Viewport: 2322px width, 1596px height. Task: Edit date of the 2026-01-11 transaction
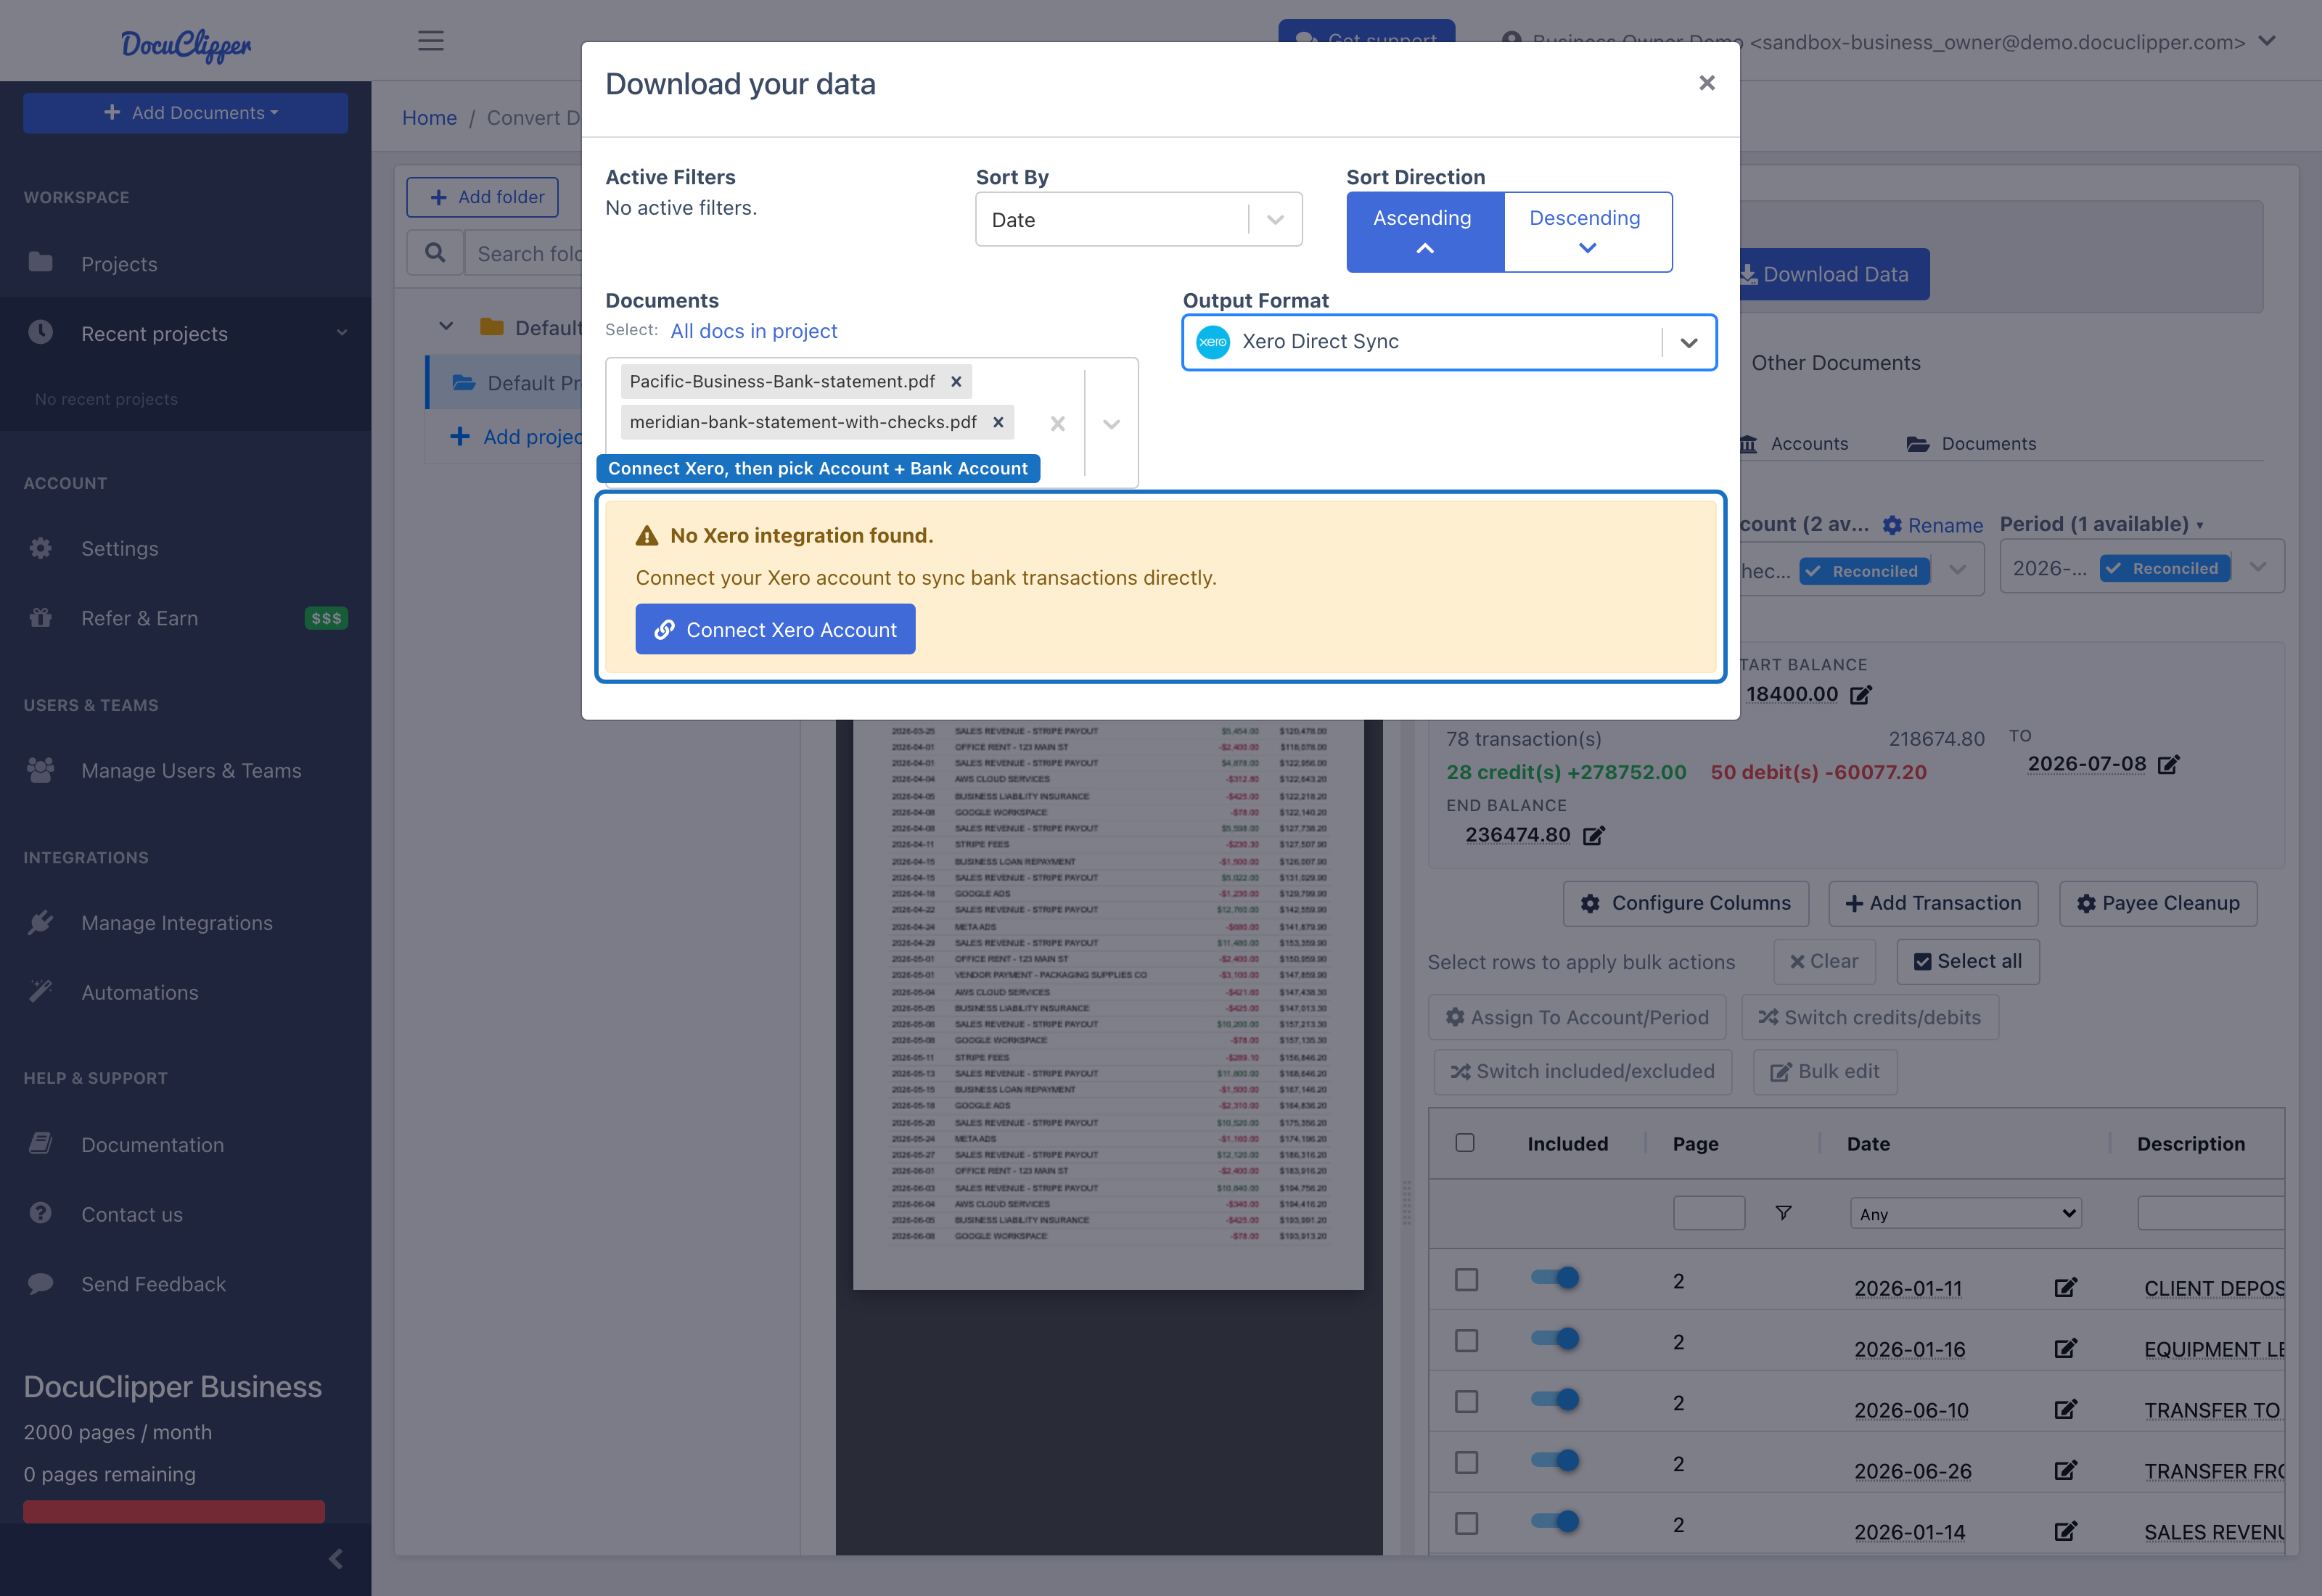click(2065, 1288)
